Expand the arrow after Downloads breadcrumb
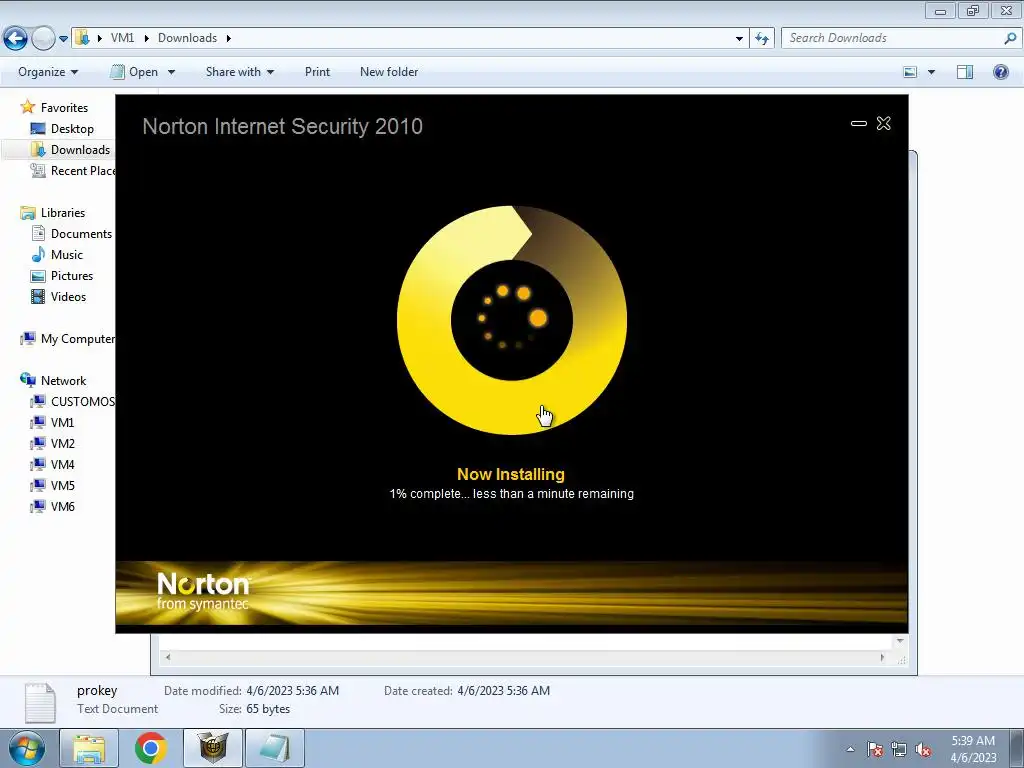 tap(229, 38)
